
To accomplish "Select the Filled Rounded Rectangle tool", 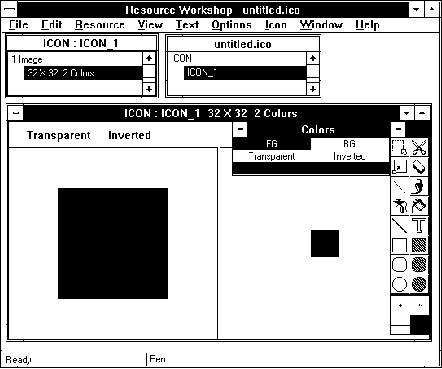I will [419, 265].
